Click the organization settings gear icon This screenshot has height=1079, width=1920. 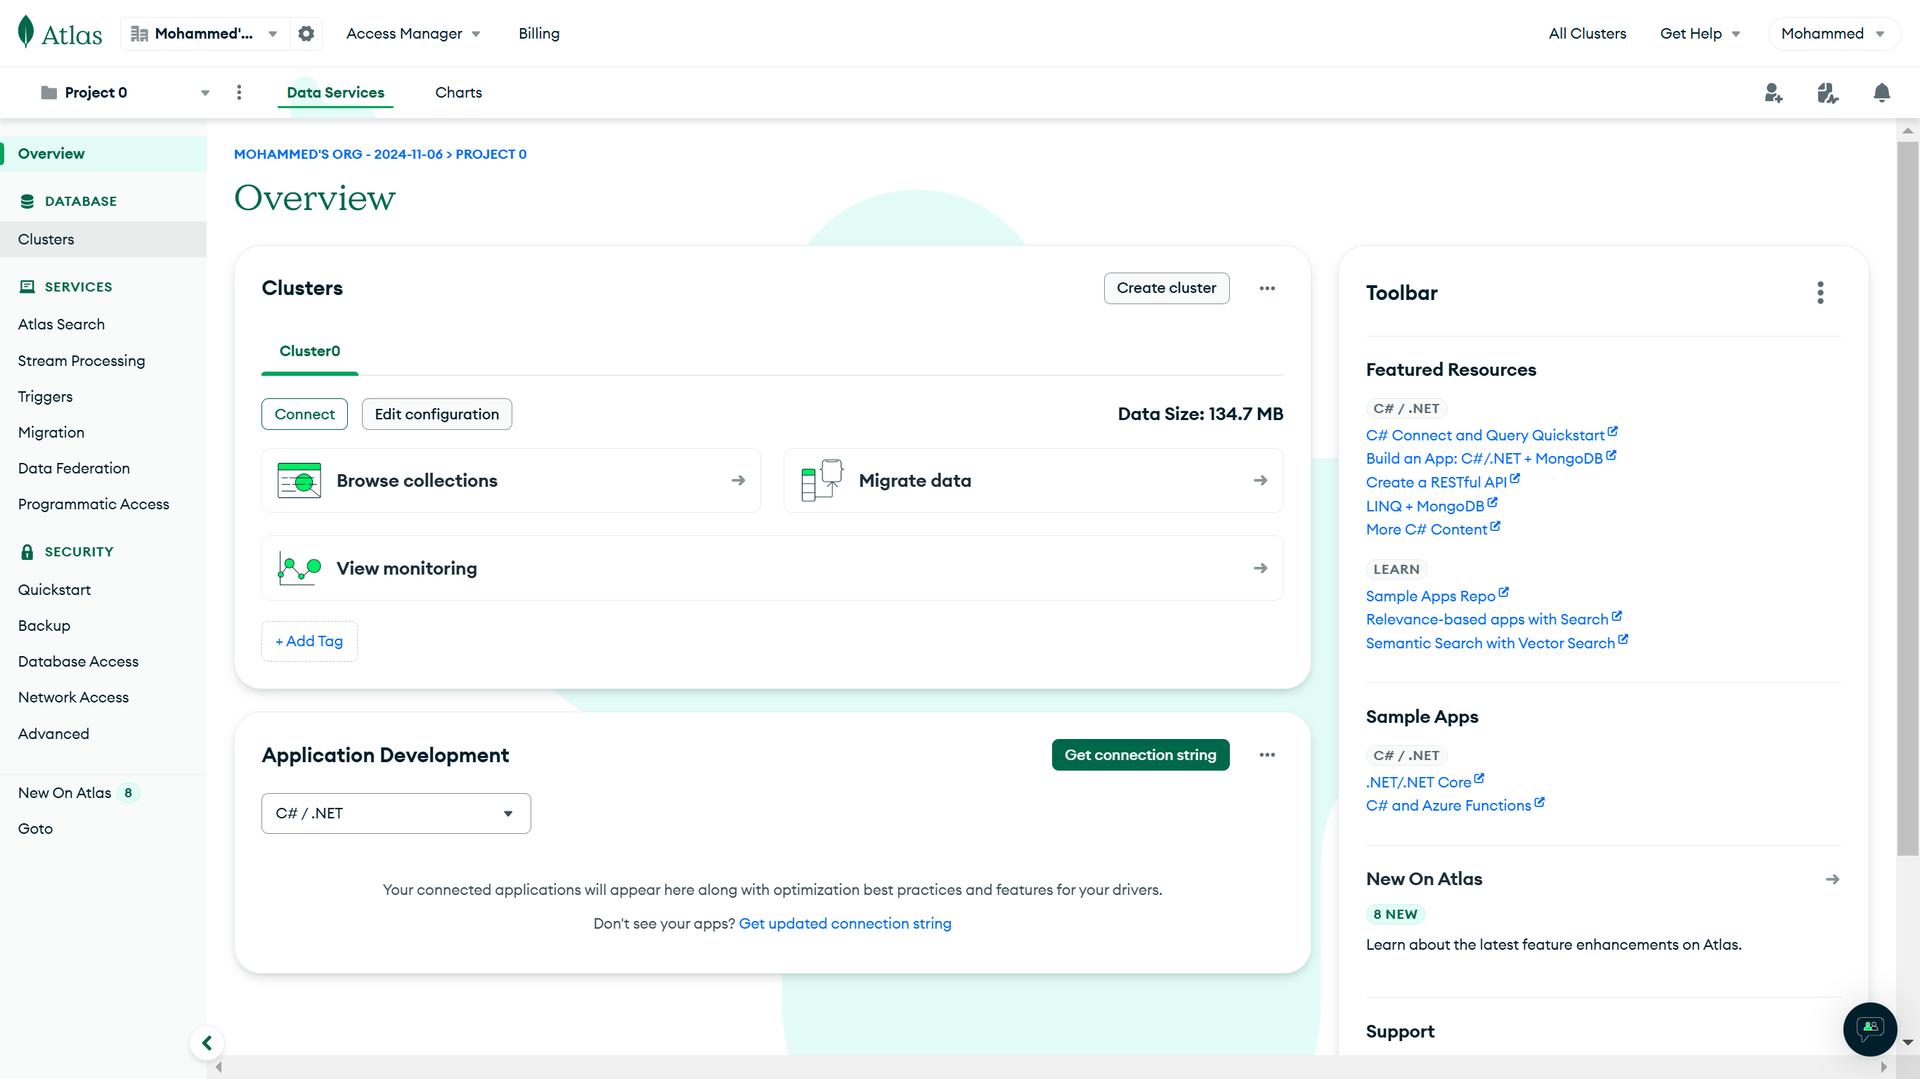[x=306, y=33]
